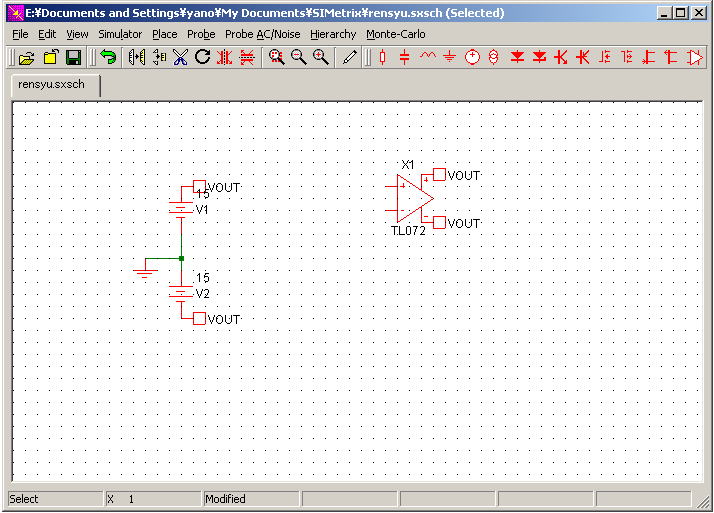Image resolution: width=714 pixels, height=513 pixels.
Task: Select battery V1 in the schematic
Action: 181,208
